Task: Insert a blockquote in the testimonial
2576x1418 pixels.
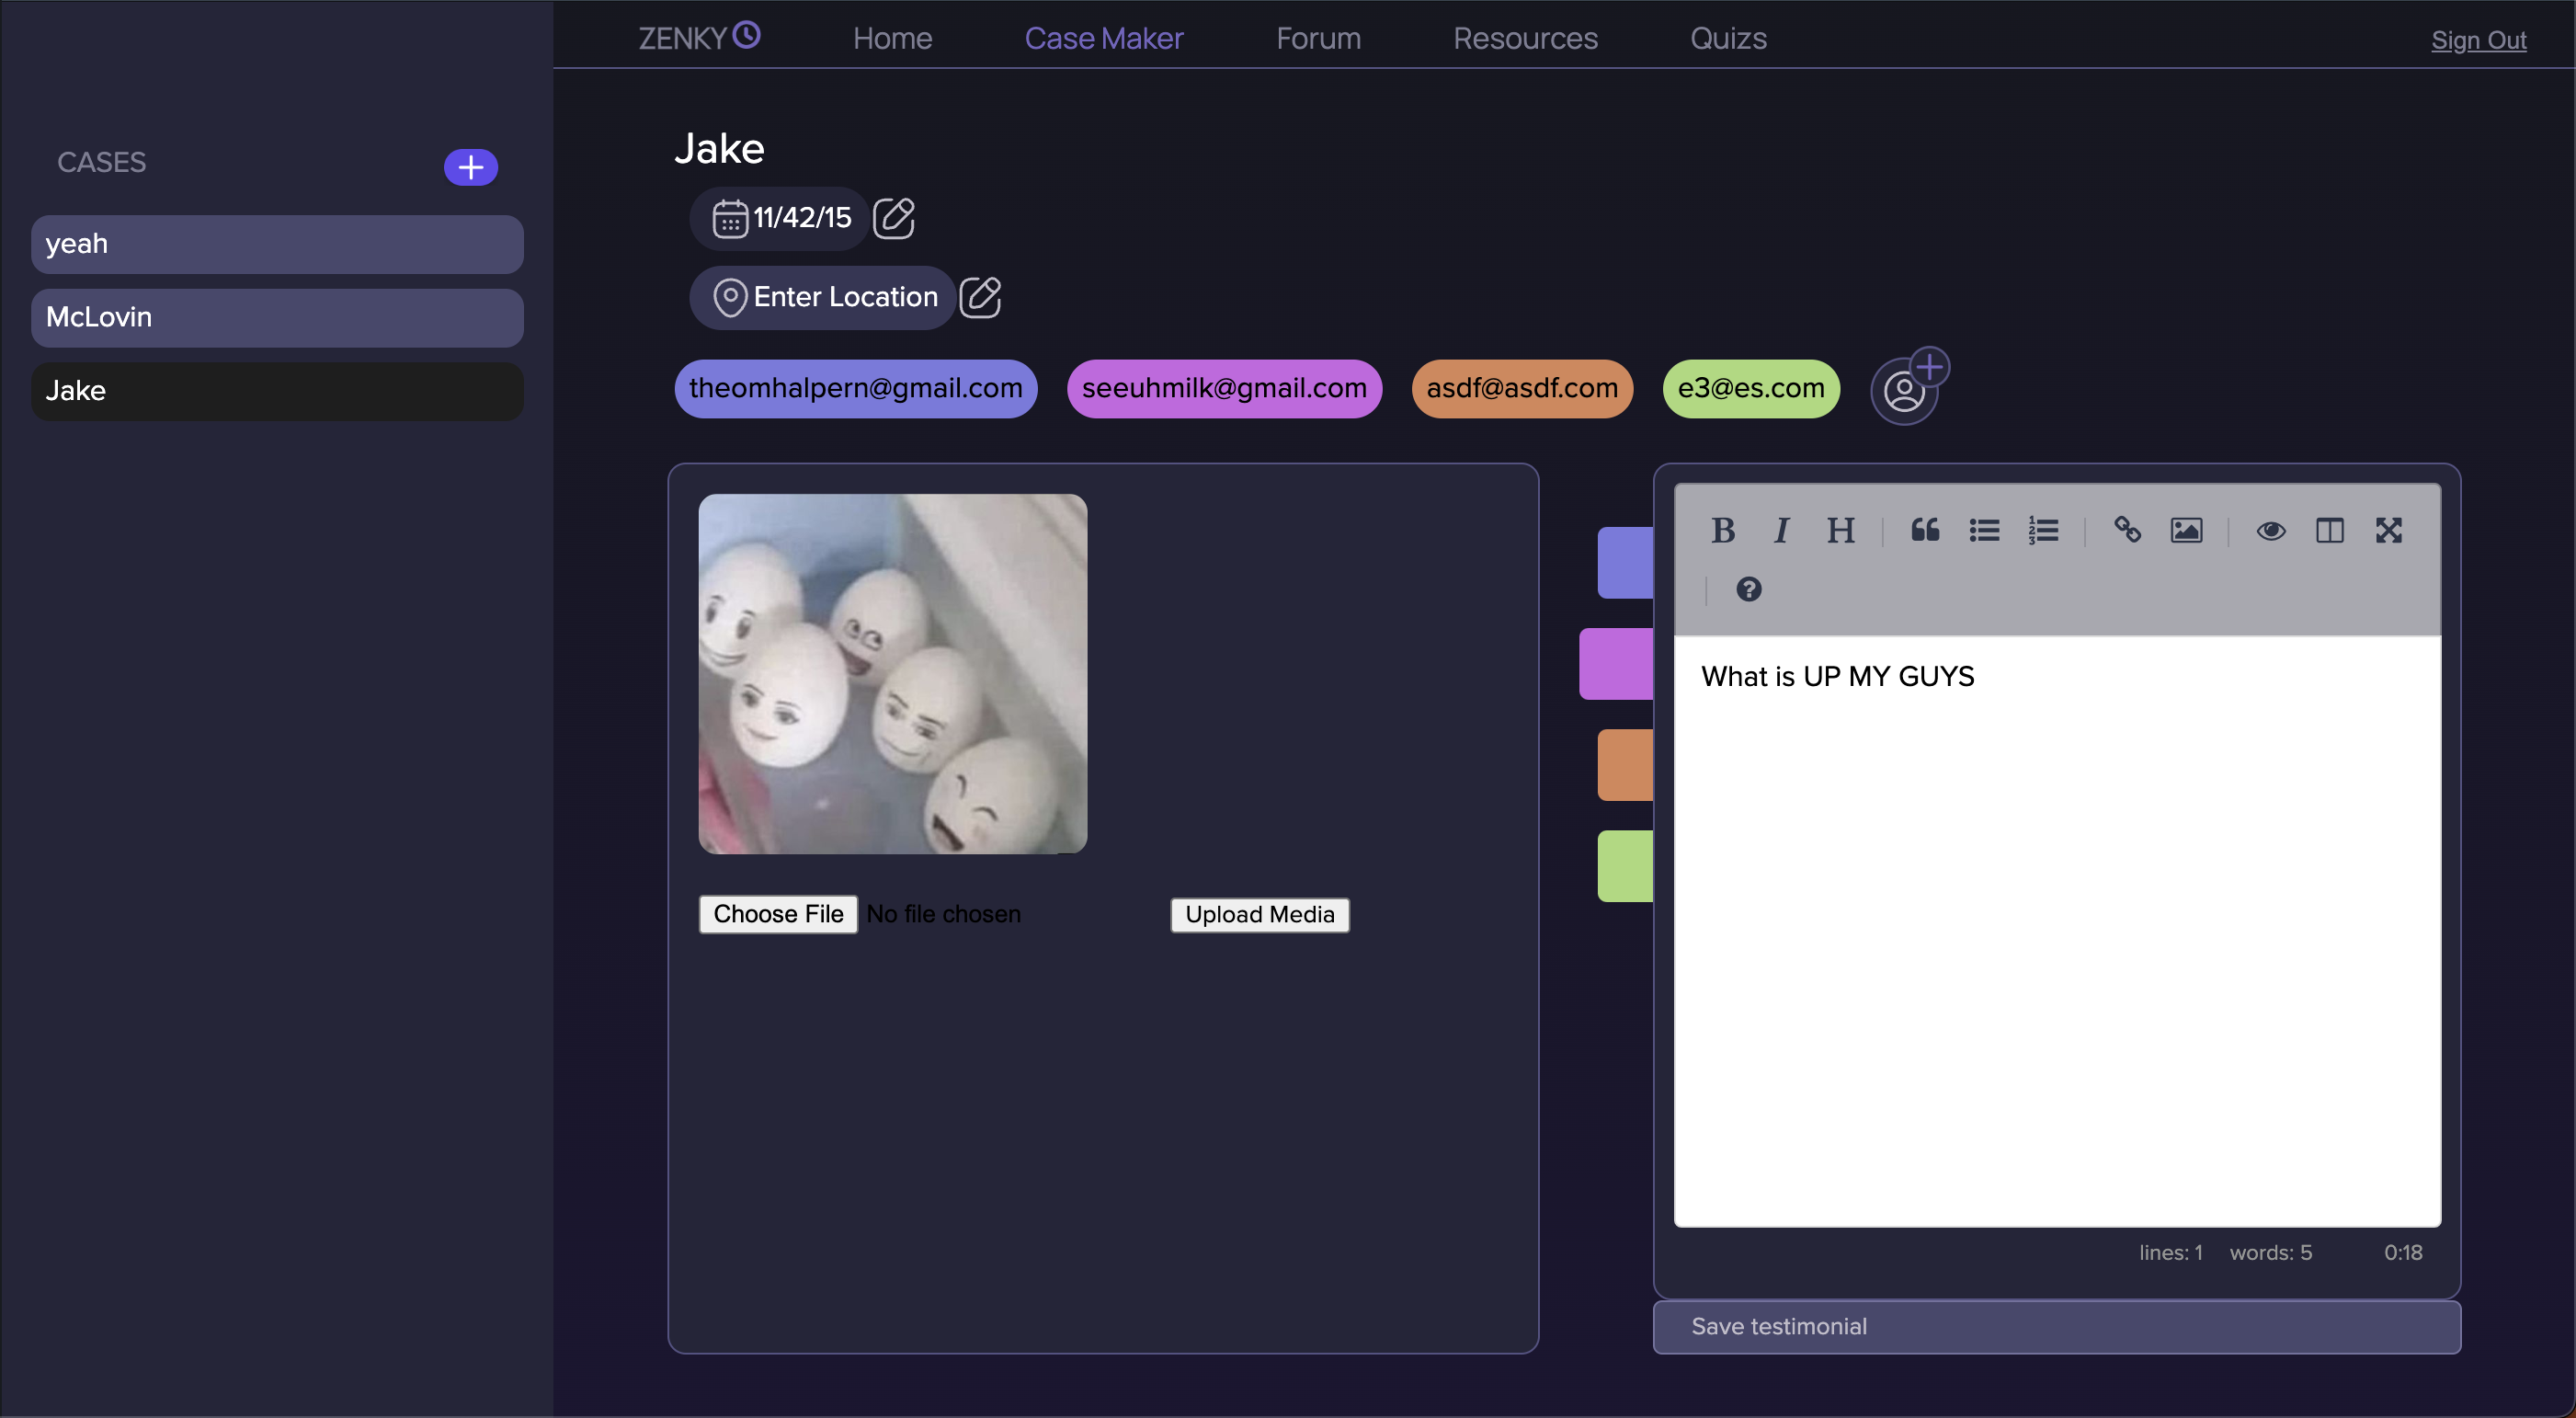Action: 1925,530
